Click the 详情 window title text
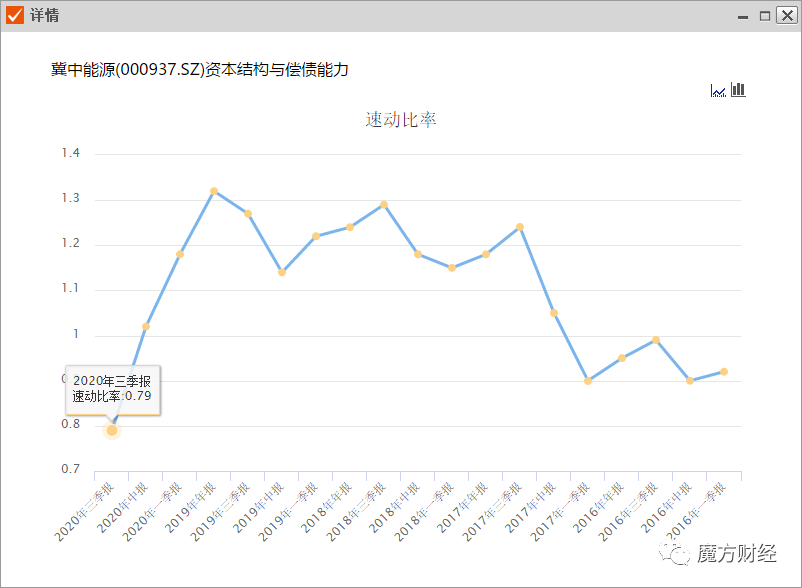Viewport: 802px width, 588px height. coord(44,15)
